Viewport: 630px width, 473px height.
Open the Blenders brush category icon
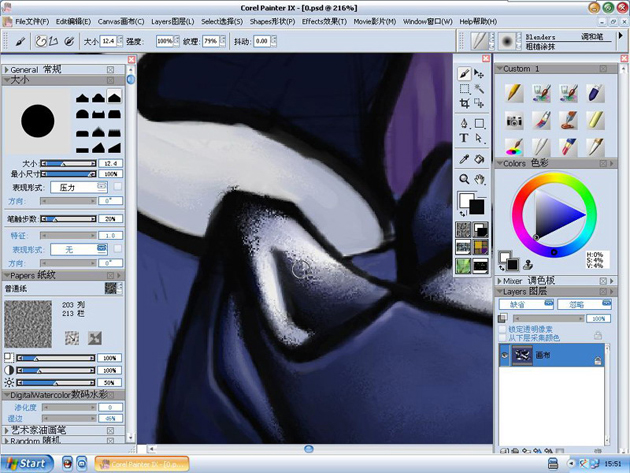(479, 41)
